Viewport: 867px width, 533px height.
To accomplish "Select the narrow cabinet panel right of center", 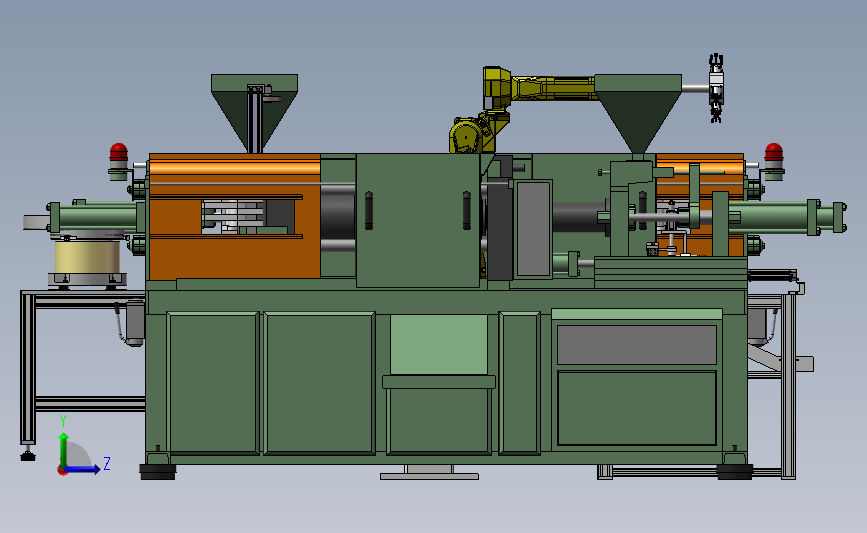I will pyautogui.click(x=519, y=383).
